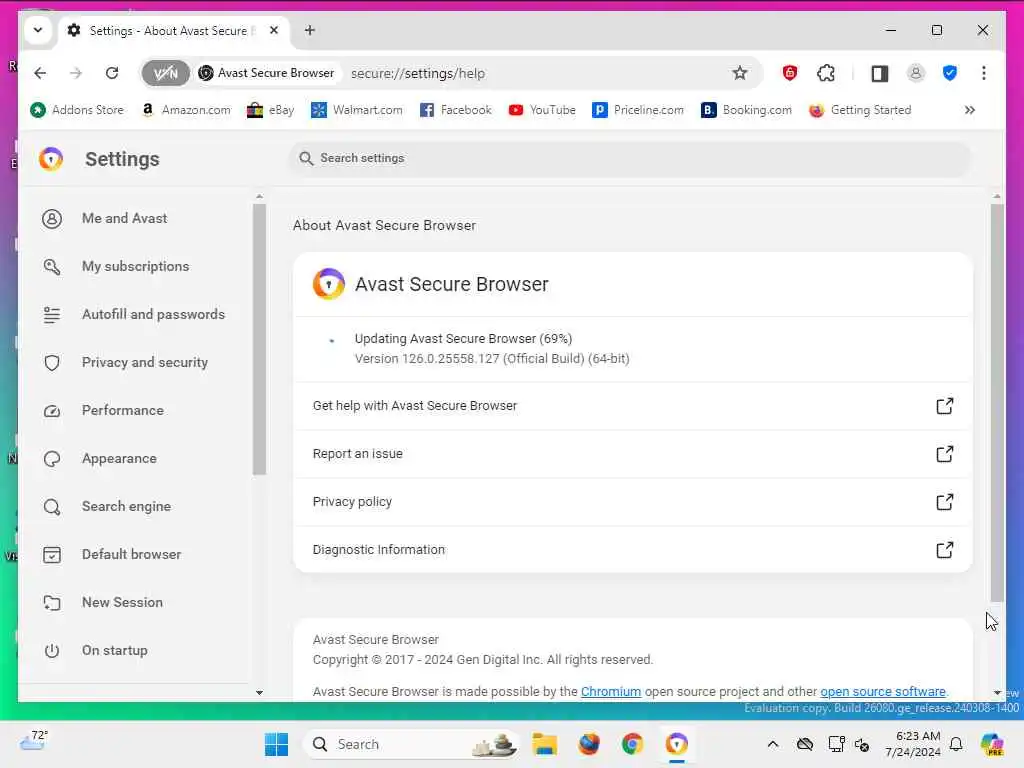
Task: Click the Avast logo beside Settings heading
Action: pos(51,159)
